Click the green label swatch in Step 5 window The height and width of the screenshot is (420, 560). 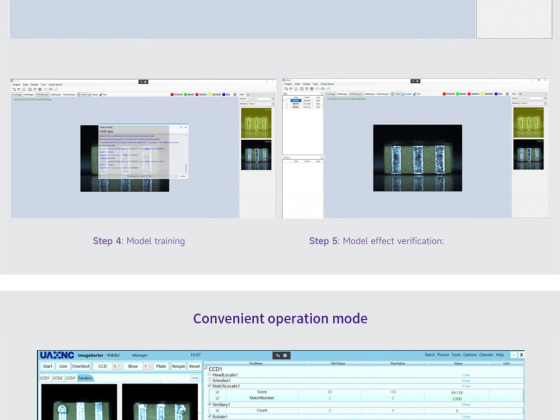458,94
